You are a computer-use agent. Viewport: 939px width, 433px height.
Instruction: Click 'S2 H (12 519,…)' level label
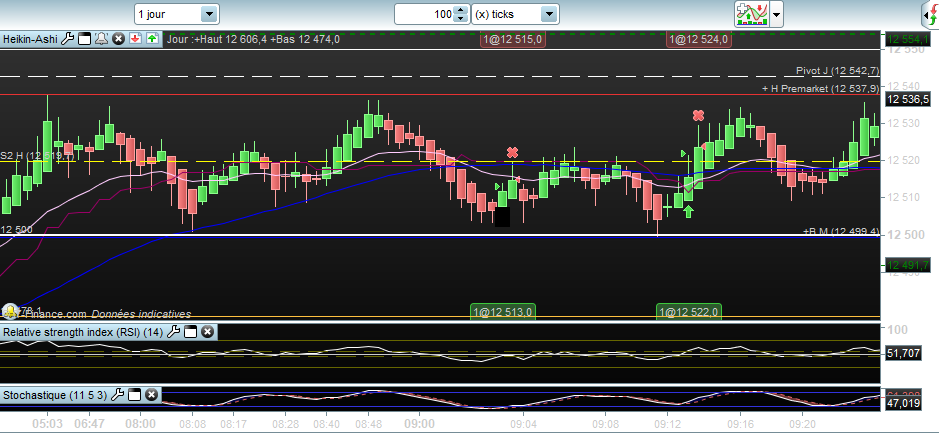[37, 156]
